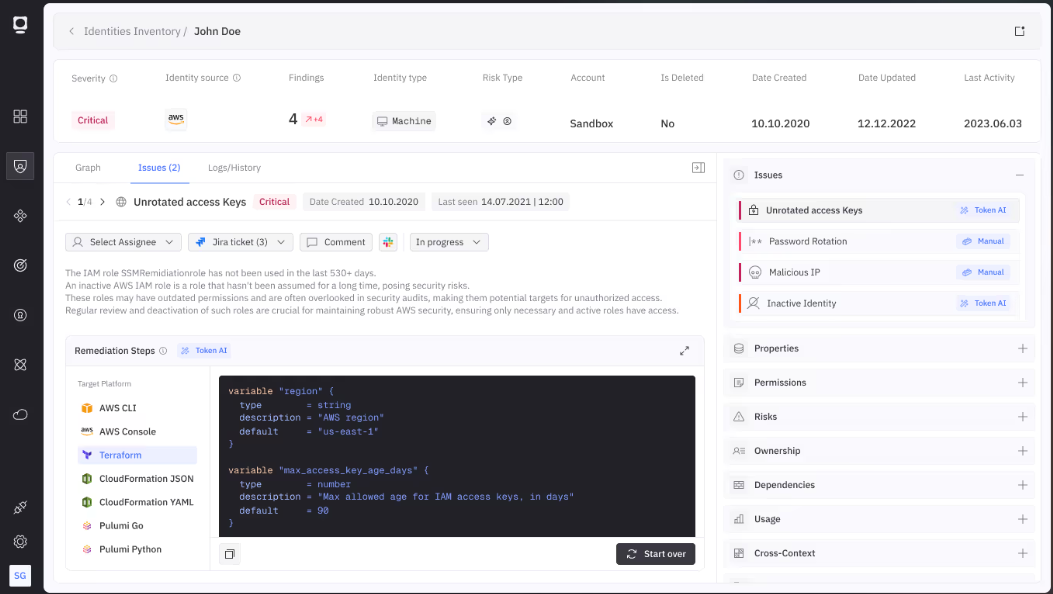Image resolution: width=1053 pixels, height=594 pixels.
Task: Open the Jira ticket (3) dropdown
Action: 240,242
